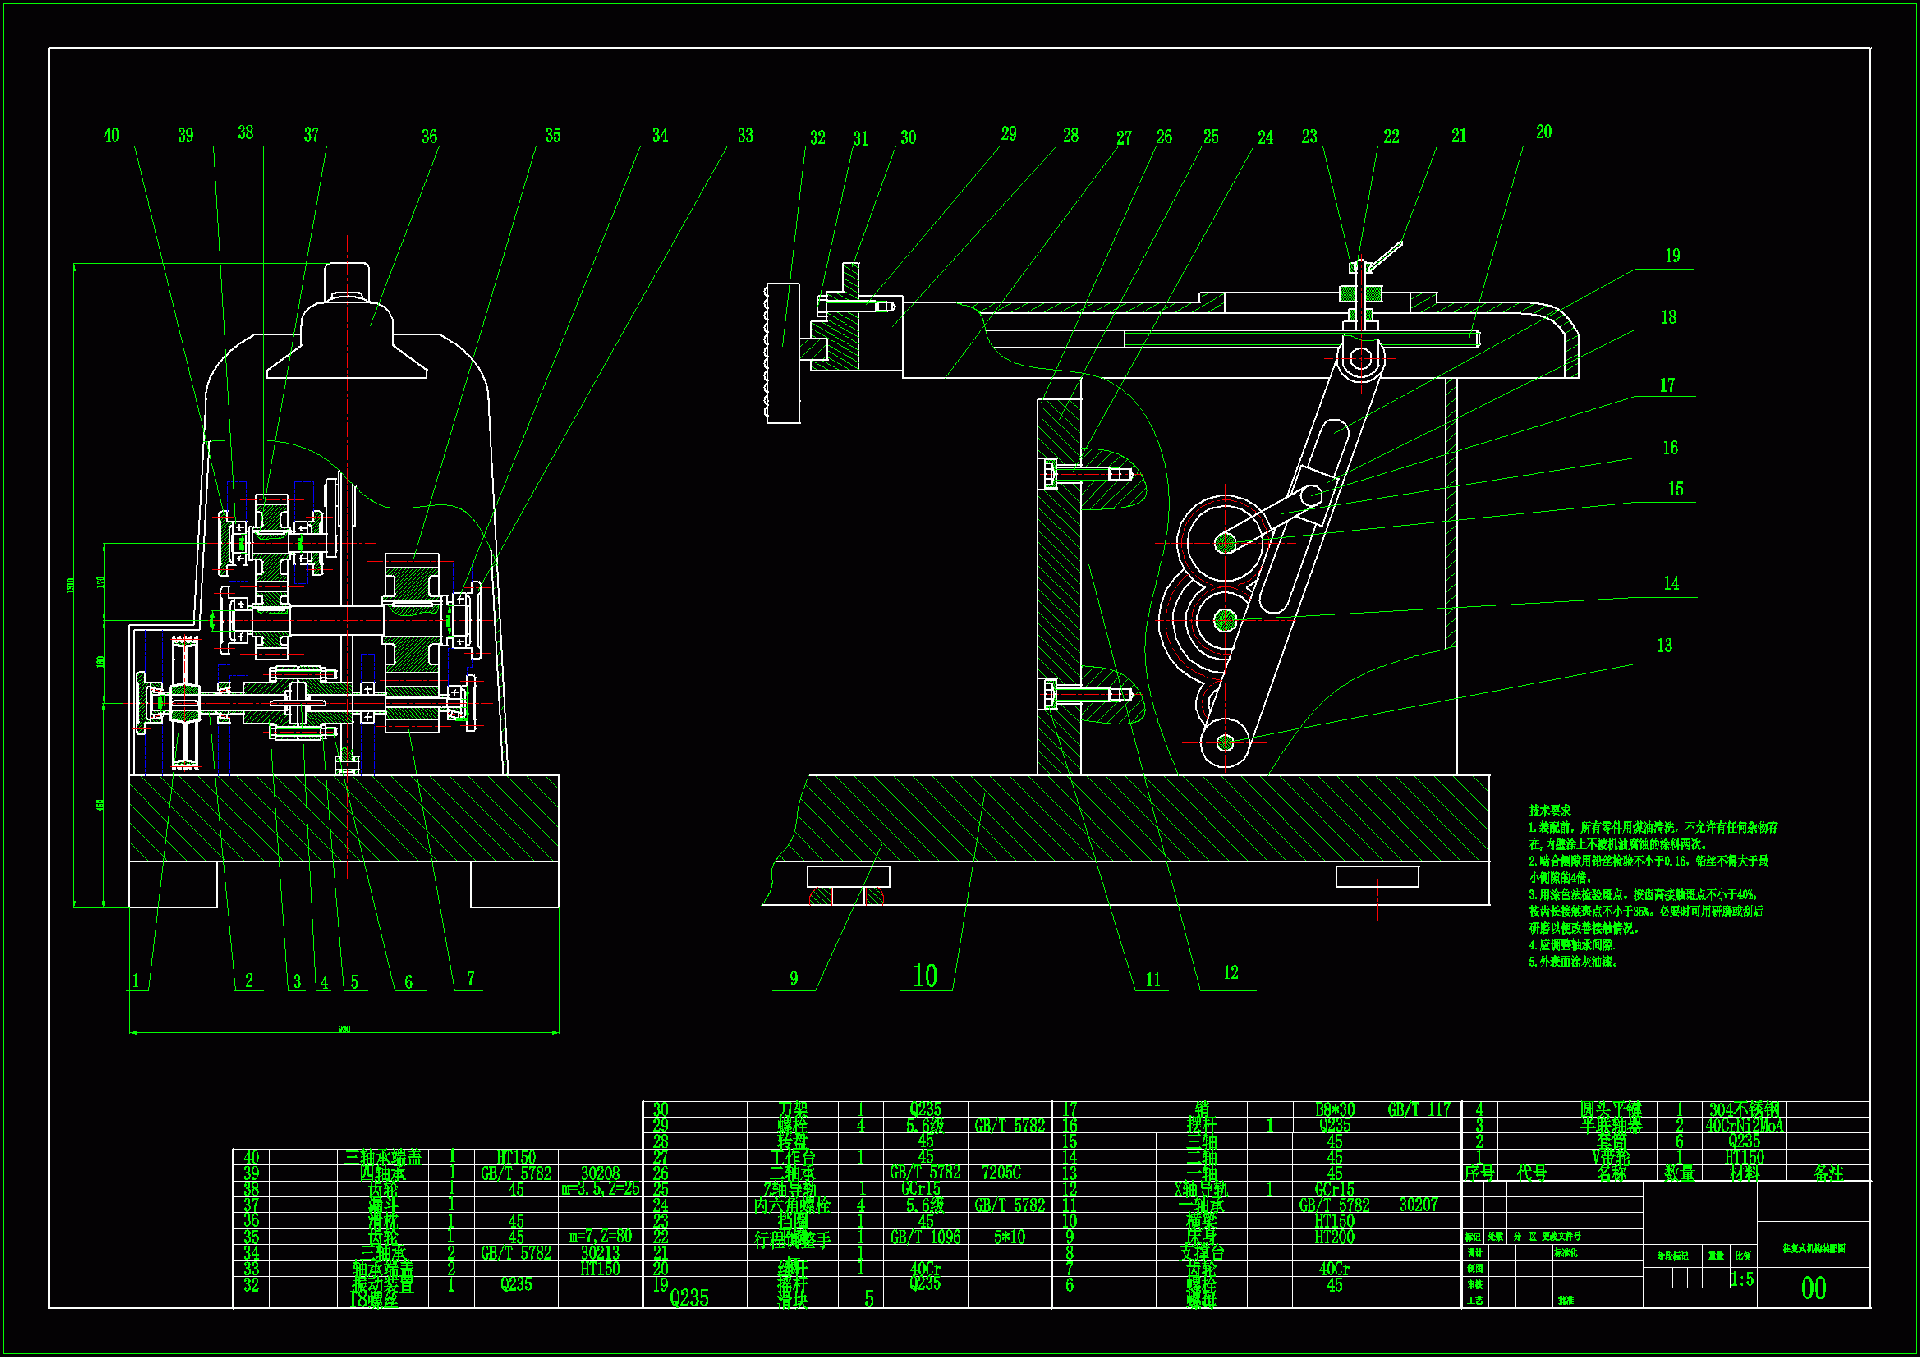Click parts list row number 40
The height and width of the screenshot is (1357, 1920).
251,1157
